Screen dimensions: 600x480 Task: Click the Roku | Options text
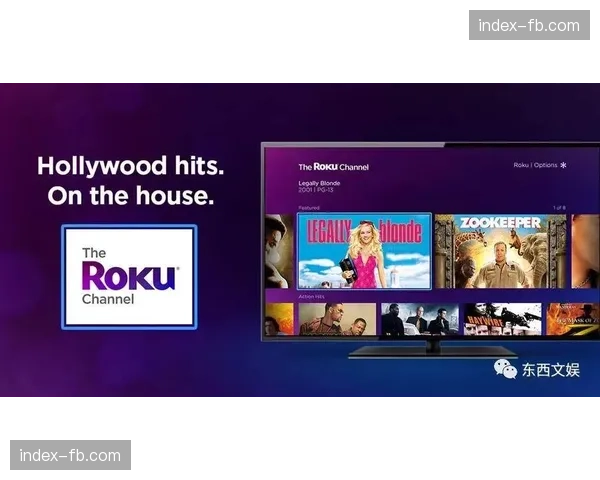(535, 165)
